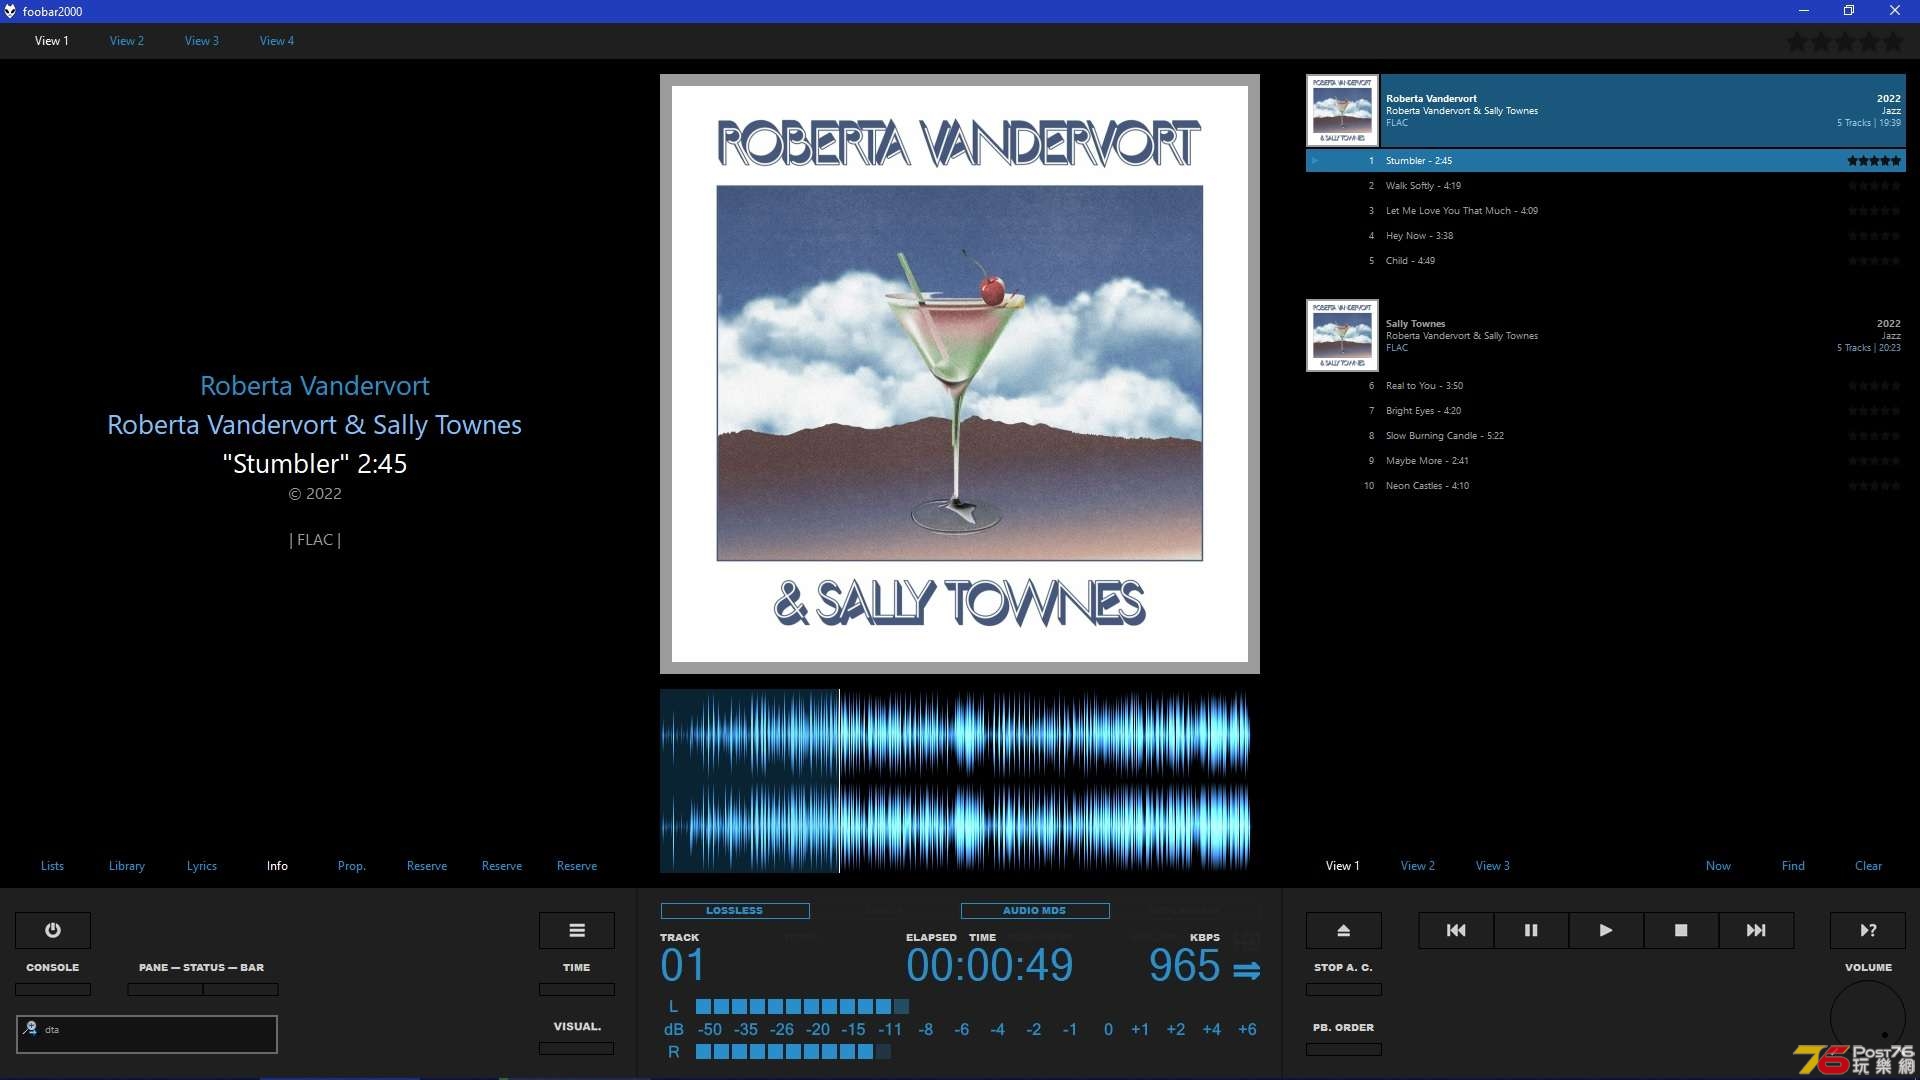The image size is (1920, 1080).
Task: Select the Info panel tab
Action: coord(277,866)
